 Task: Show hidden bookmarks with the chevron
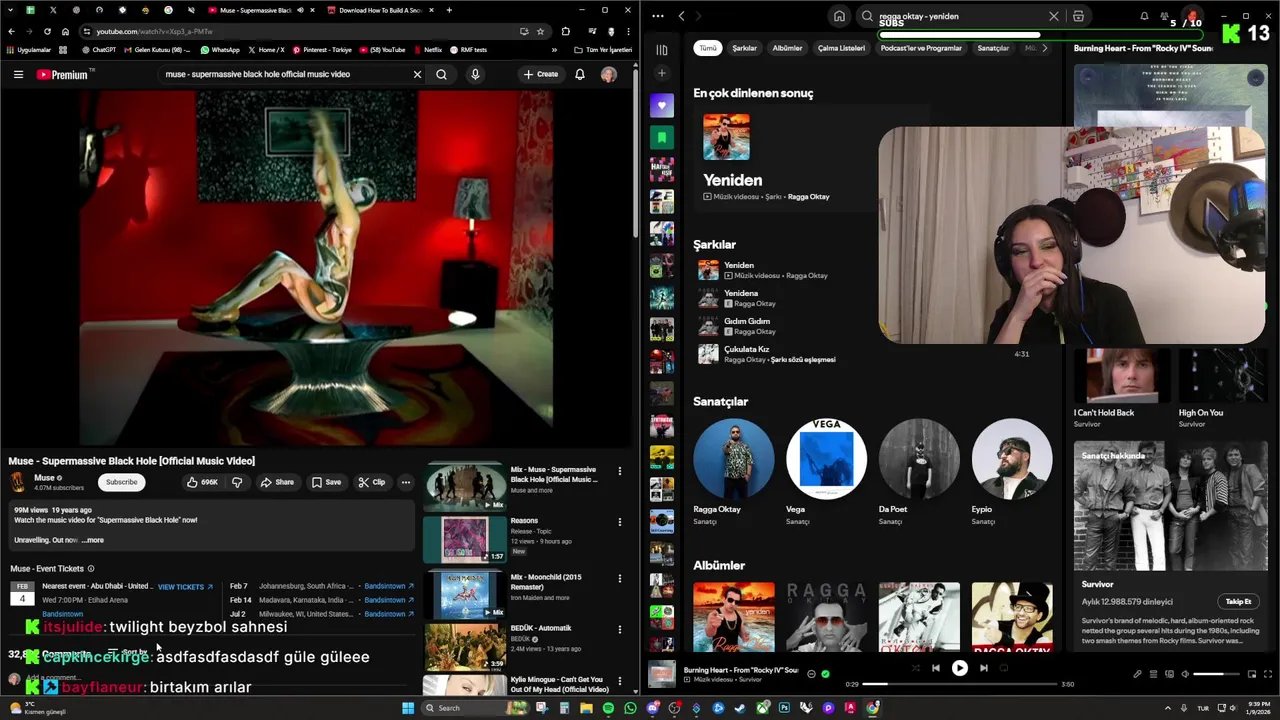554,50
